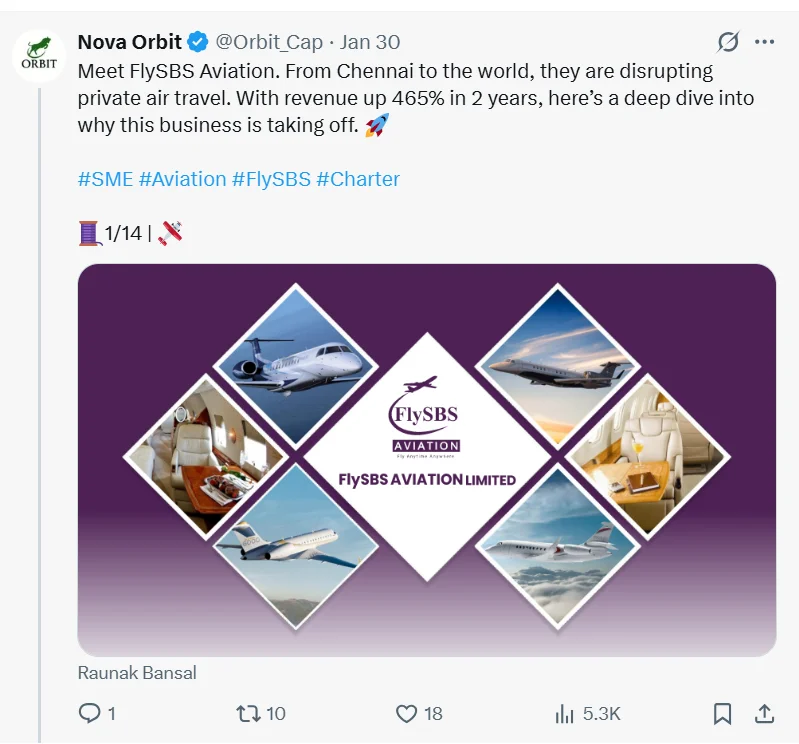Viewport: 799px width, 744px height.
Task: Reply to the Nova Orbit post
Action: pyautogui.click(x=90, y=714)
